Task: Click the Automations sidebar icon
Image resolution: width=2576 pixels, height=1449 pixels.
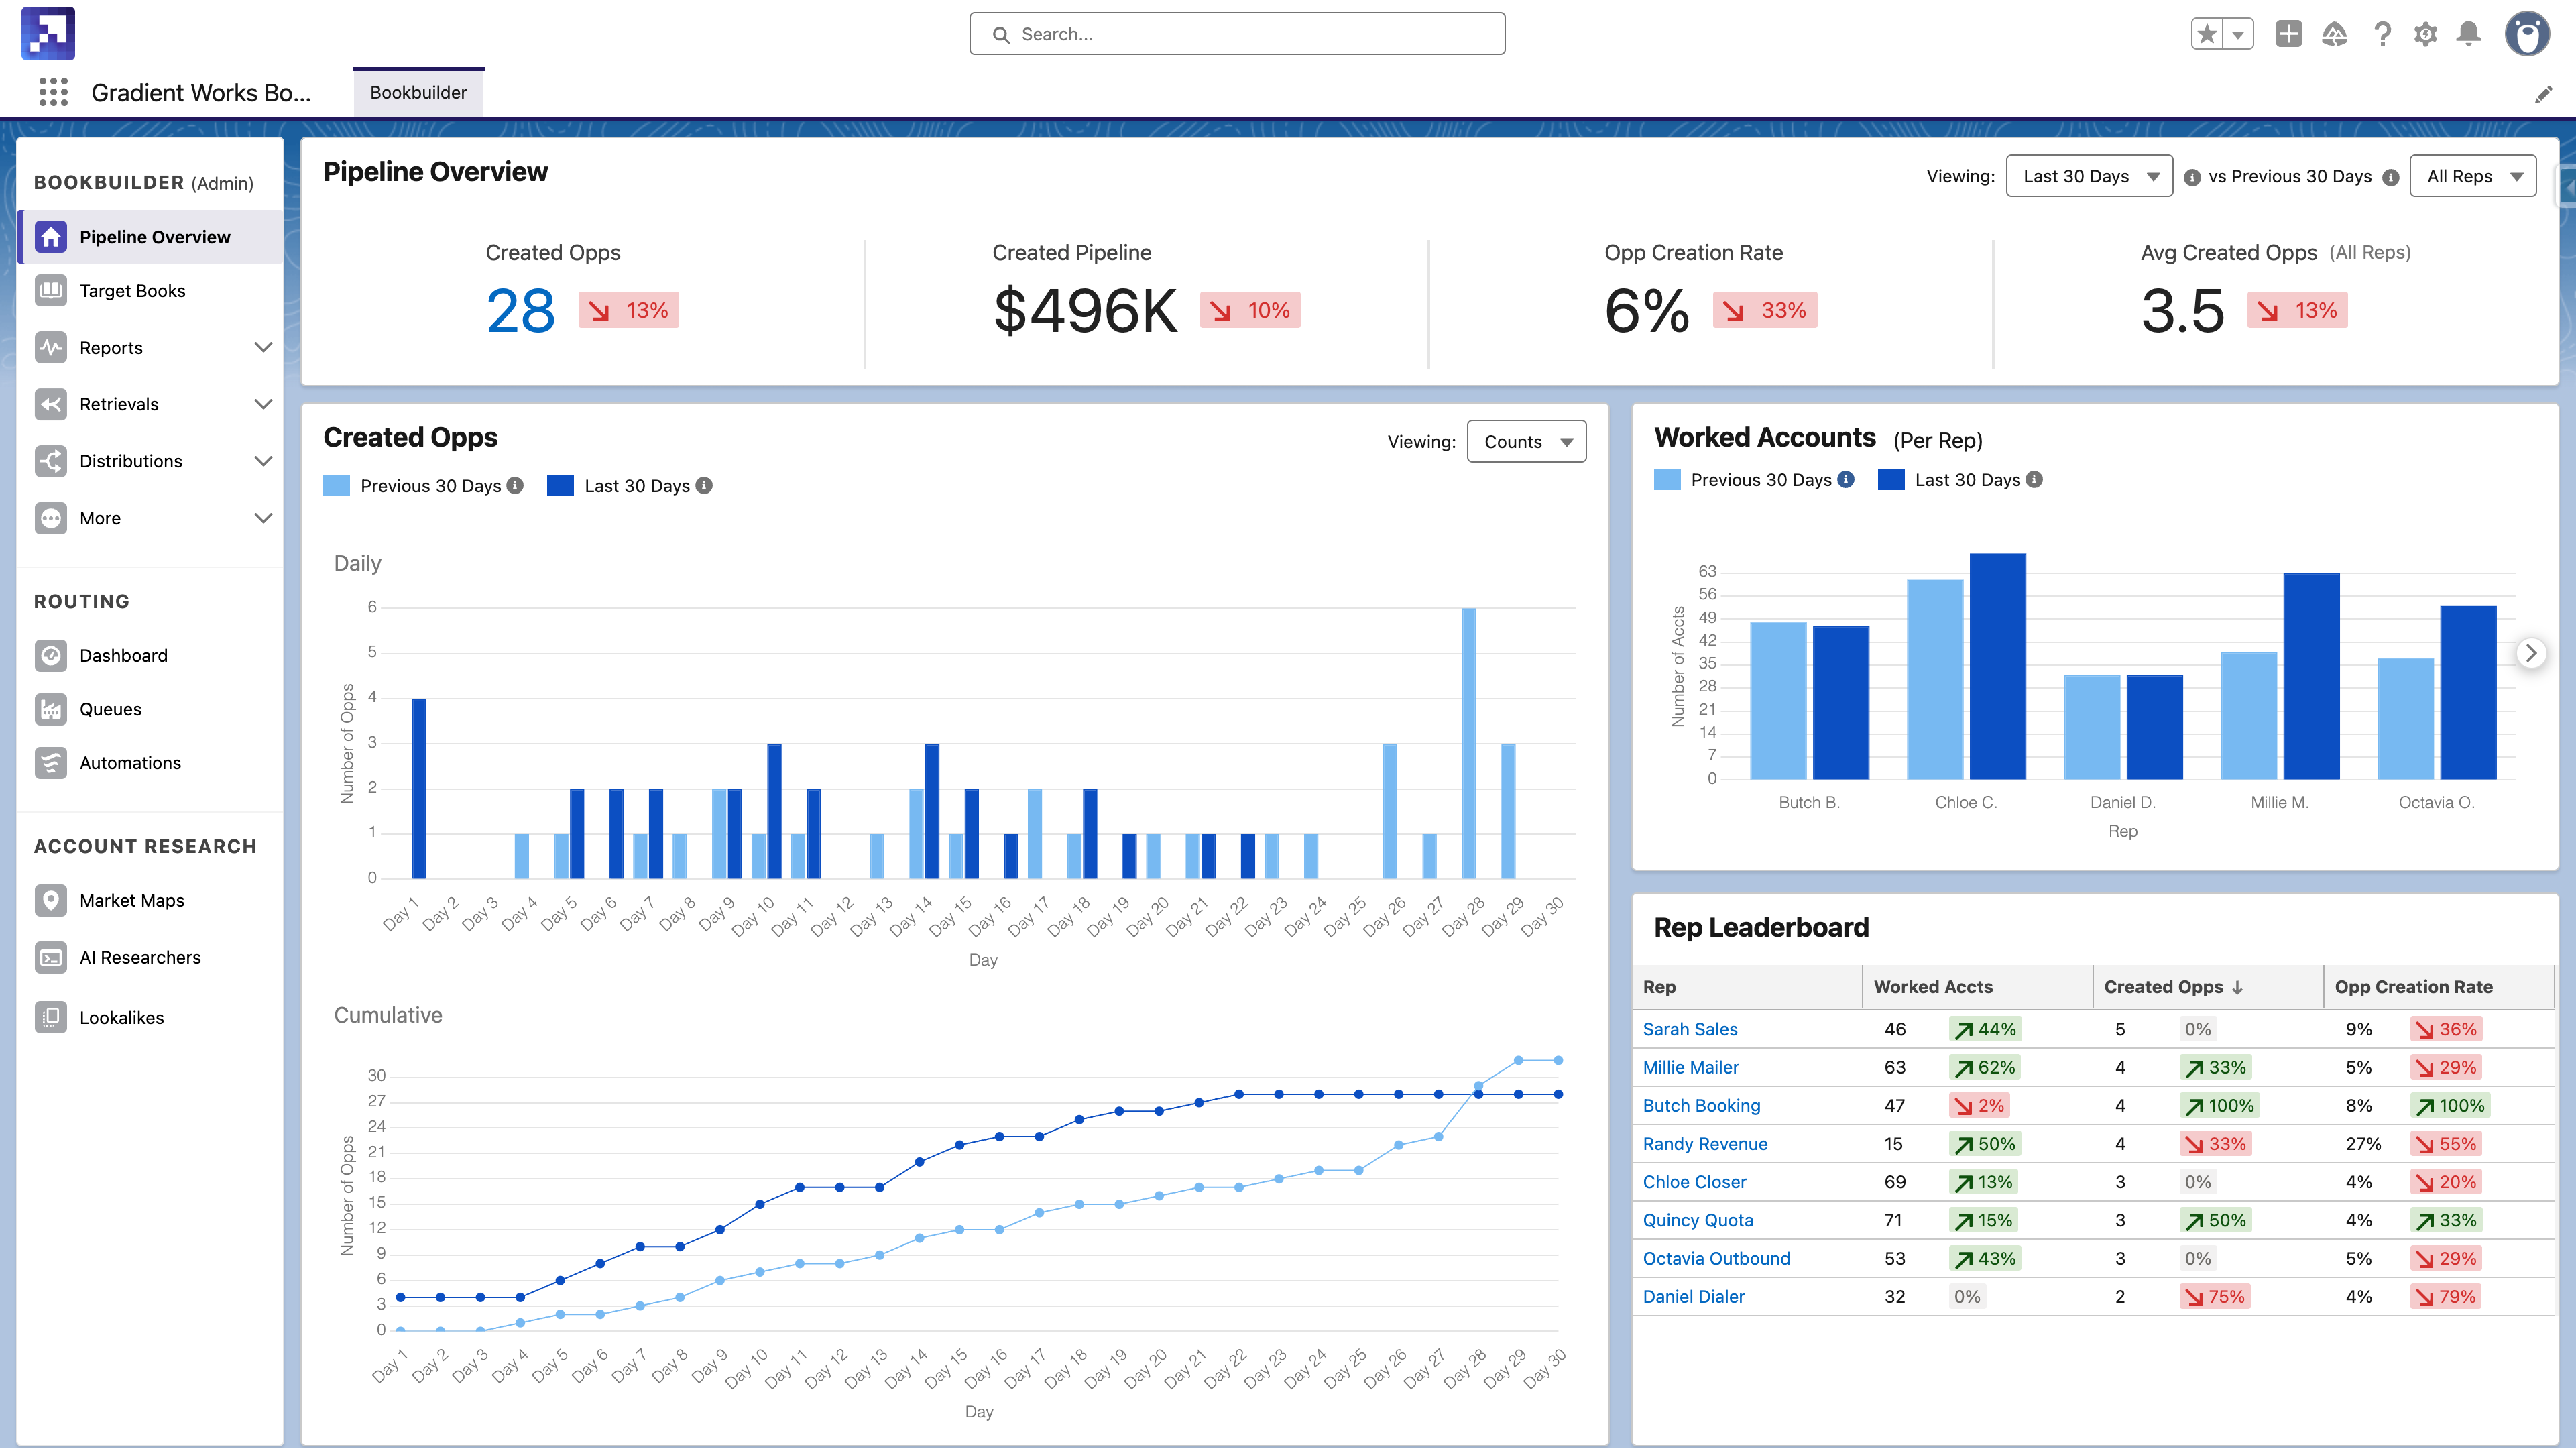Action: (x=50, y=763)
